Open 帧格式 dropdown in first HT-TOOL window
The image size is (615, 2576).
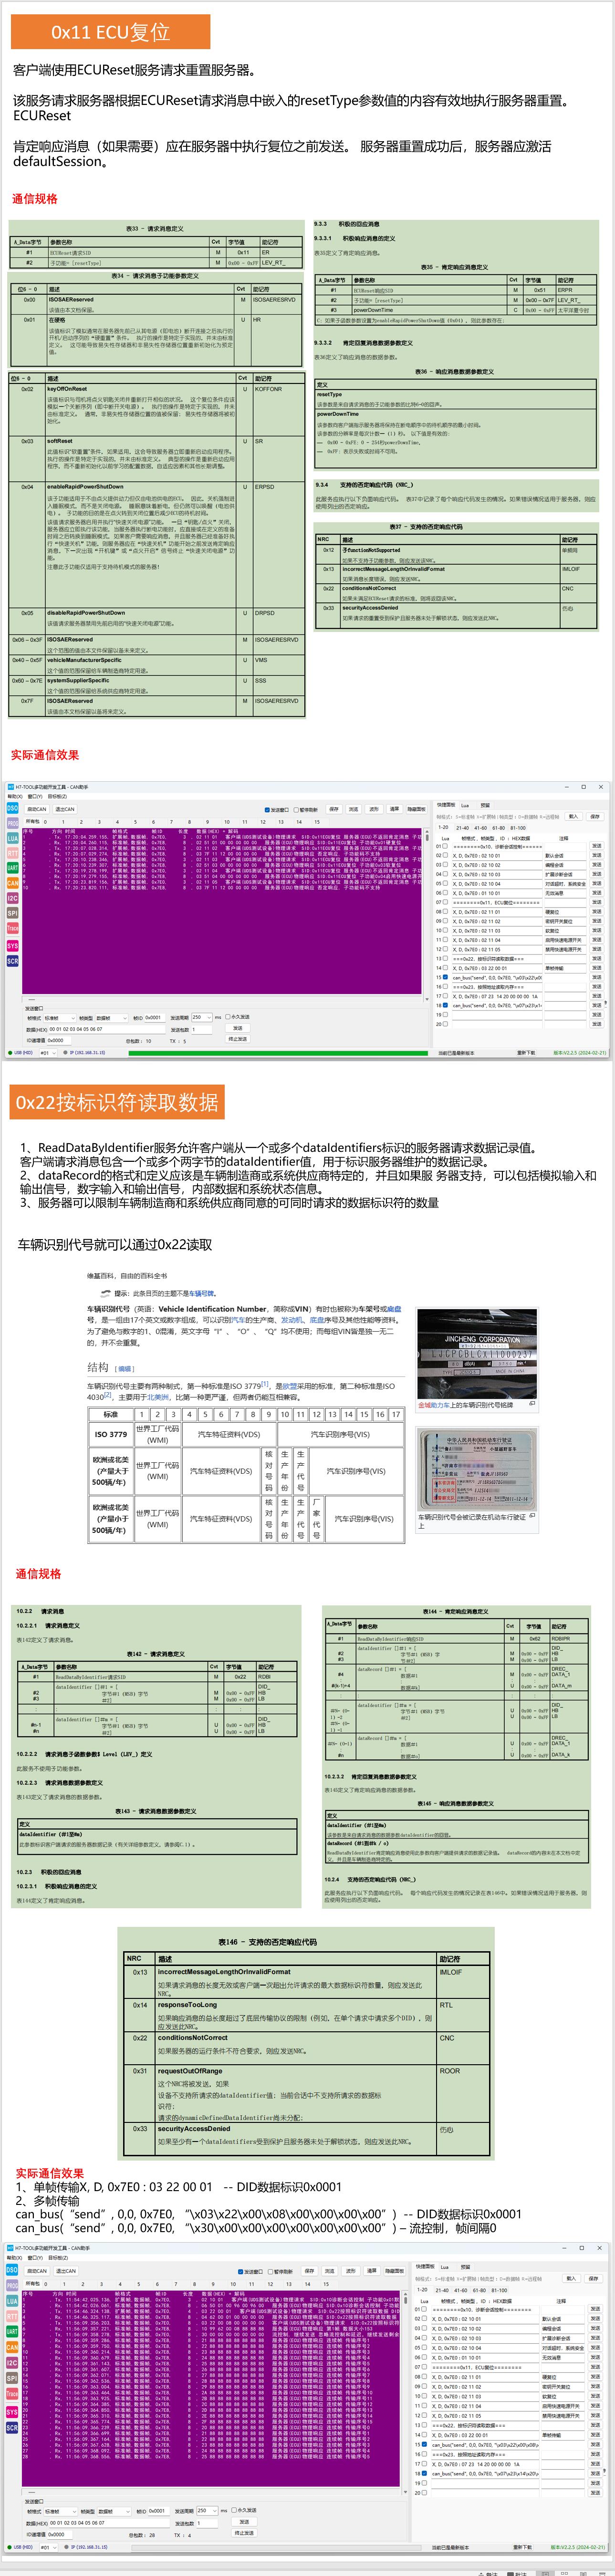point(60,1018)
